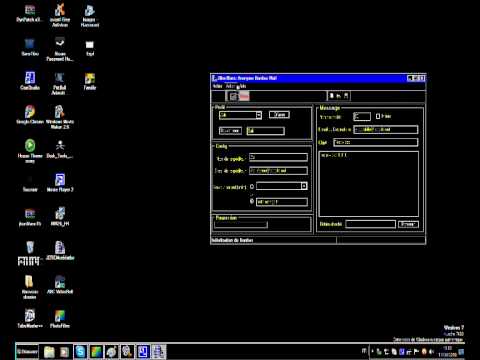Open the Steam Password desktop icon
Screen dimensions: 480x360
[60, 49]
